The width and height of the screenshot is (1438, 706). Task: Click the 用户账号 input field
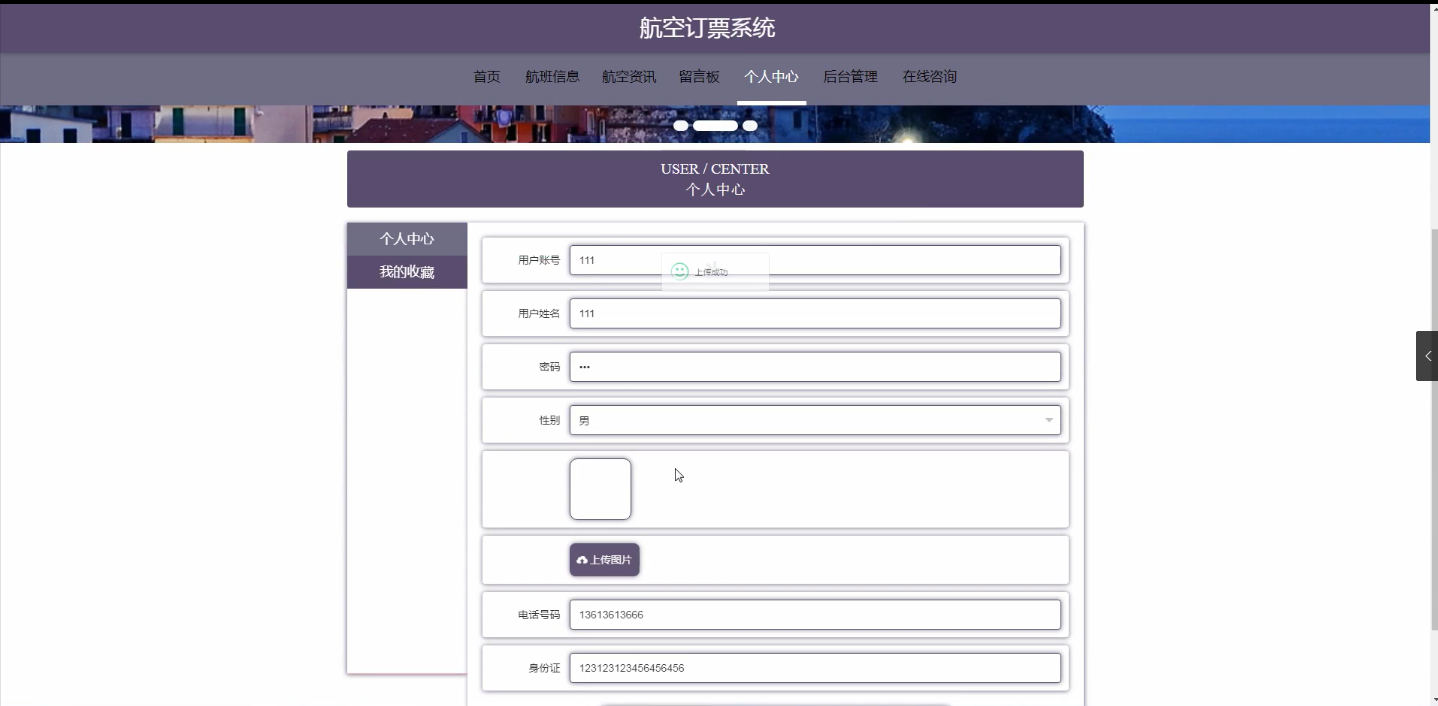pos(815,260)
